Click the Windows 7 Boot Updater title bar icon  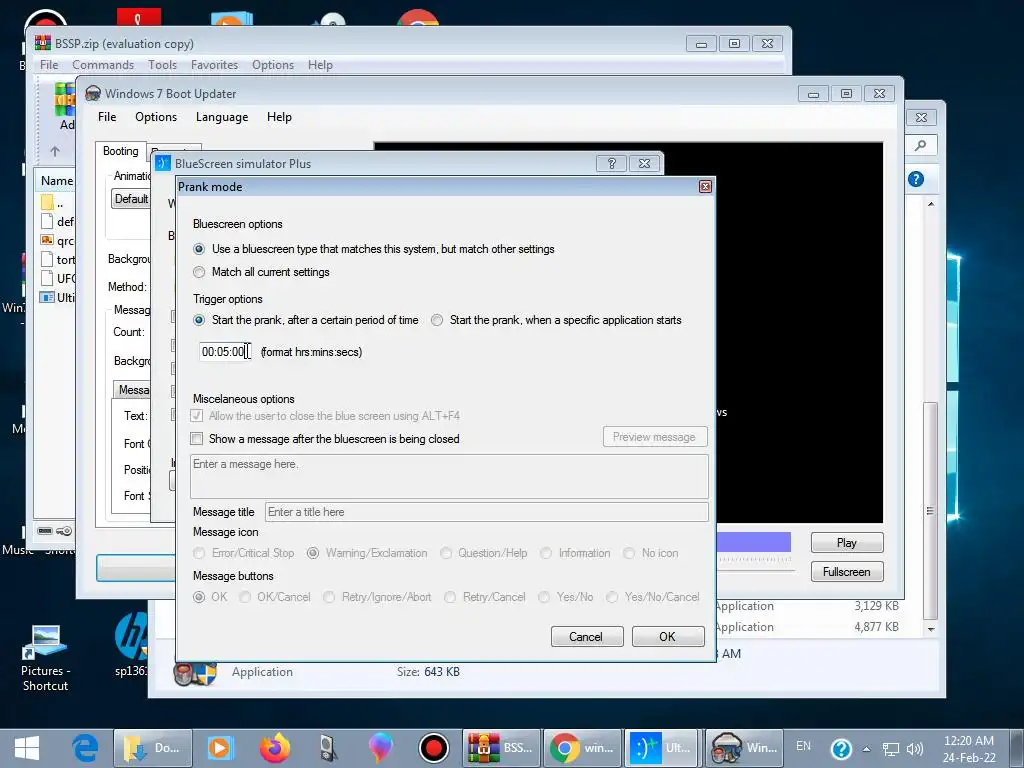point(93,93)
